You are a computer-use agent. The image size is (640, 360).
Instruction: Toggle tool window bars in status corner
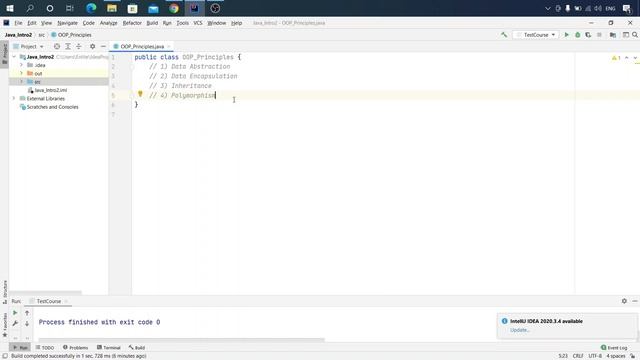click(5, 356)
